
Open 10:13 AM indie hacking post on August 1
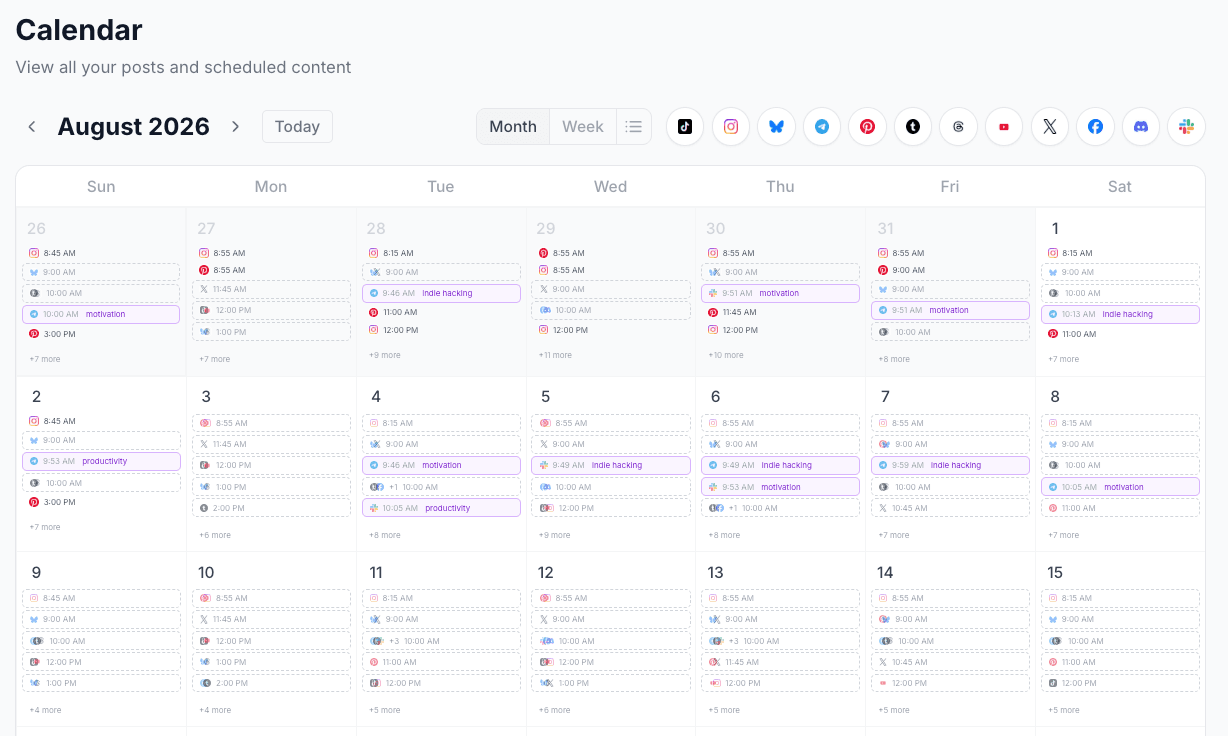click(x=1120, y=314)
